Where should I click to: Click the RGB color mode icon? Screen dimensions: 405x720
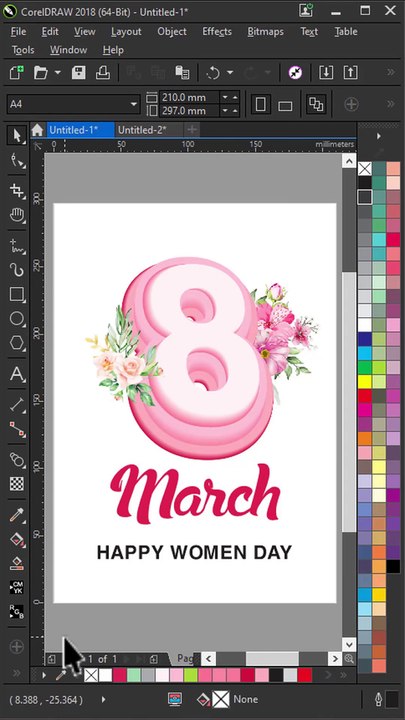[17, 611]
